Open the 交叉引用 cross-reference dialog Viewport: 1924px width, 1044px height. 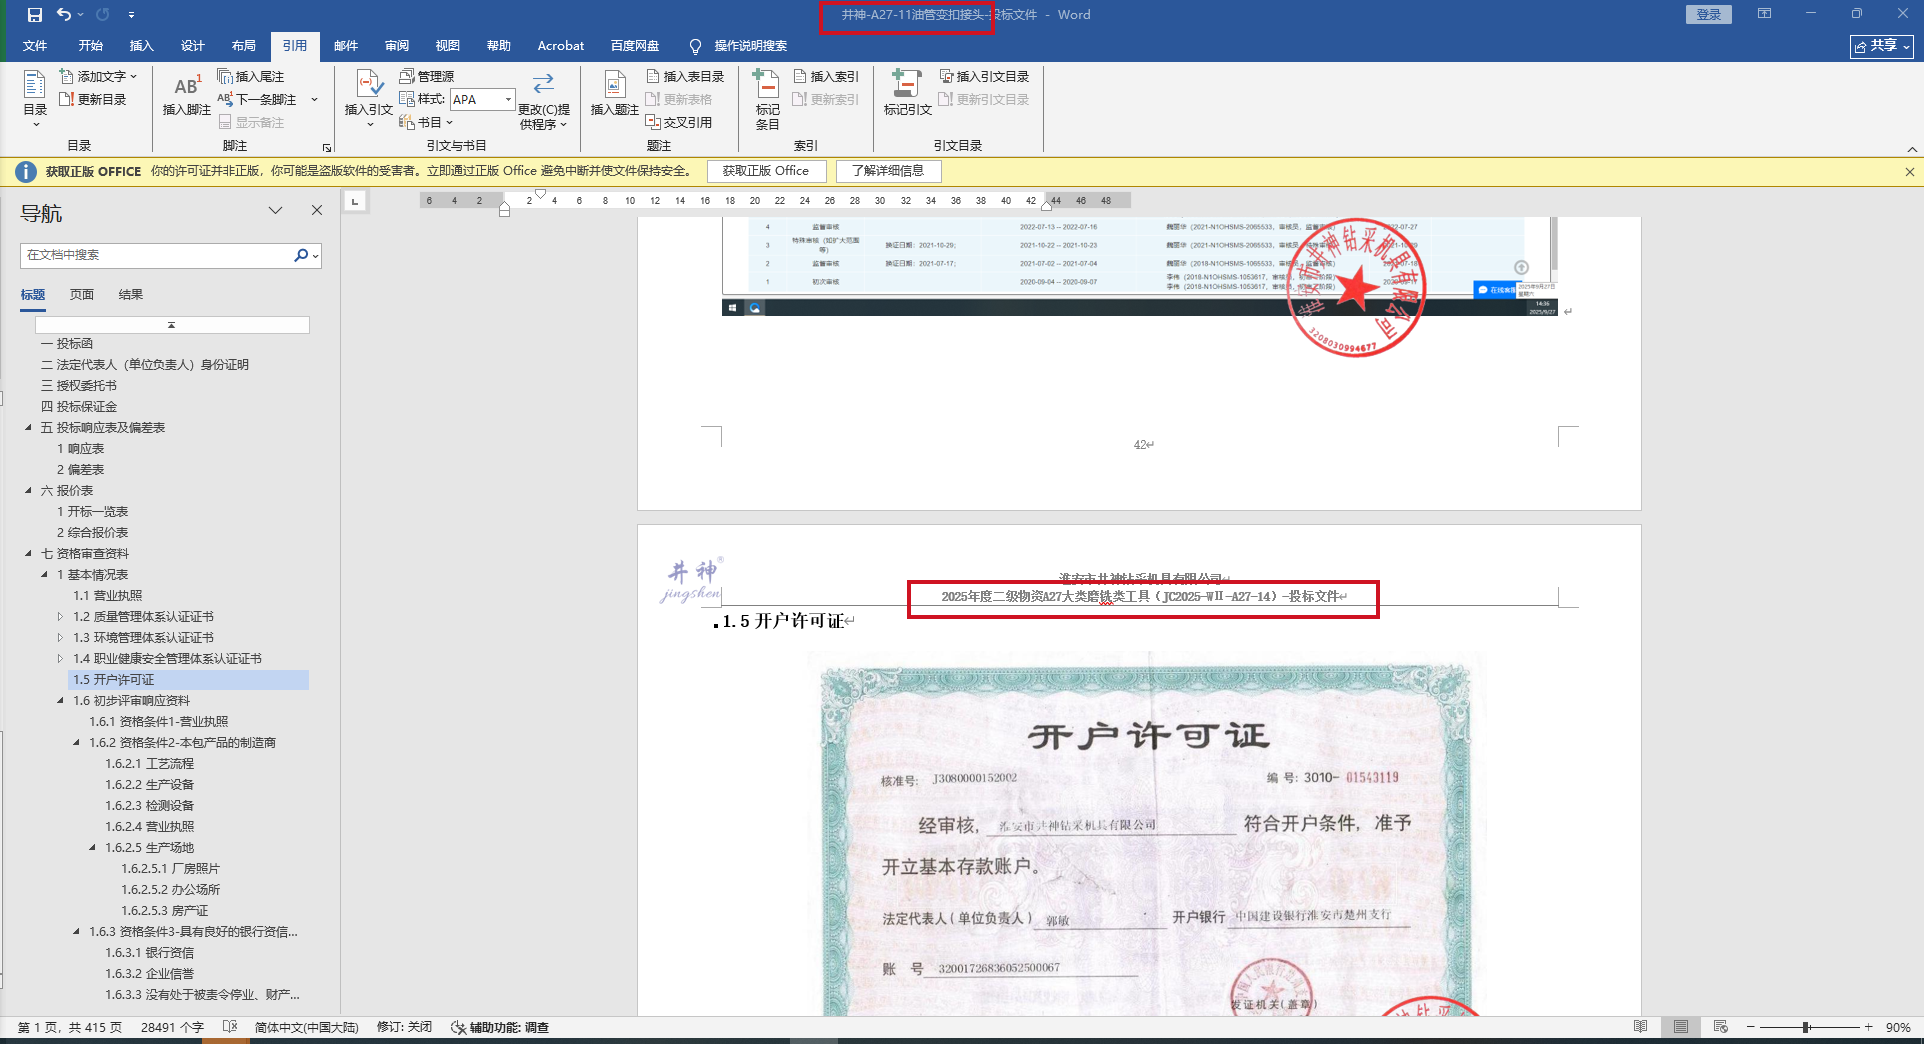point(679,122)
